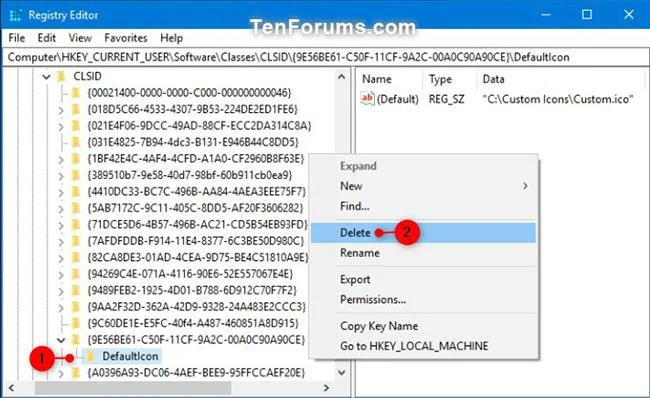This screenshot has height=398, width=650.
Task: Click folder icon of {82CA8DE3-01AD-4CEA-9D75-BE4C51810A9E}
Action: [76, 257]
